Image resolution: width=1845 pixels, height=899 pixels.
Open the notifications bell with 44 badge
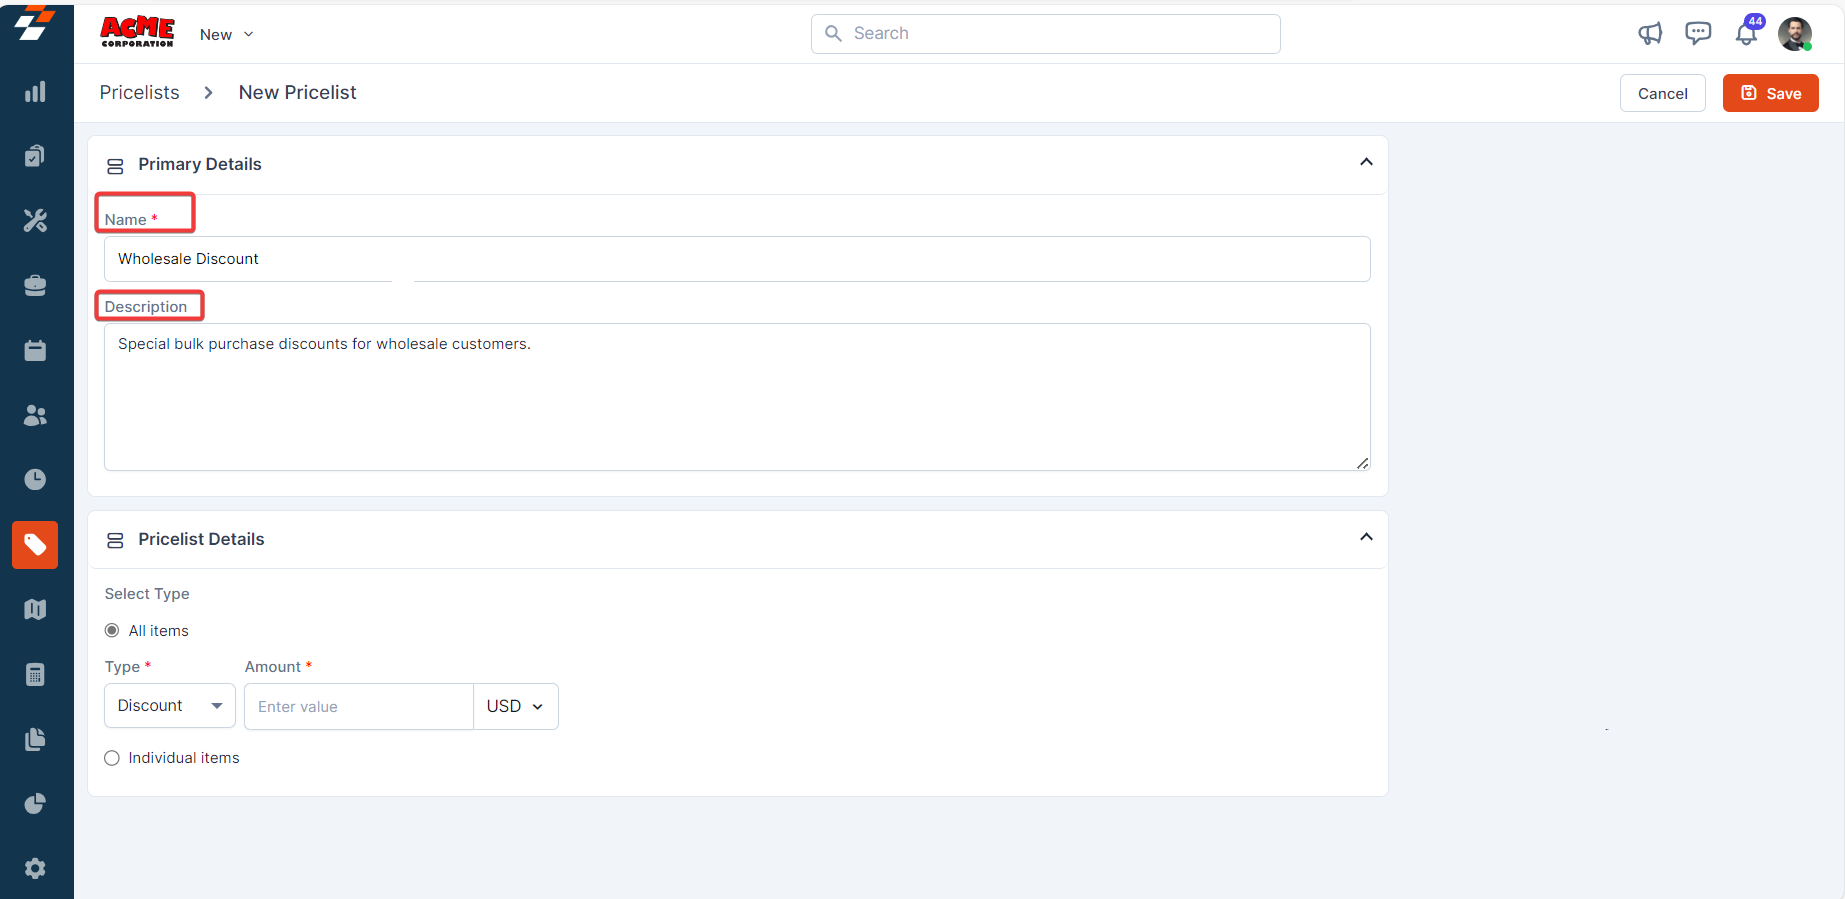click(x=1747, y=32)
